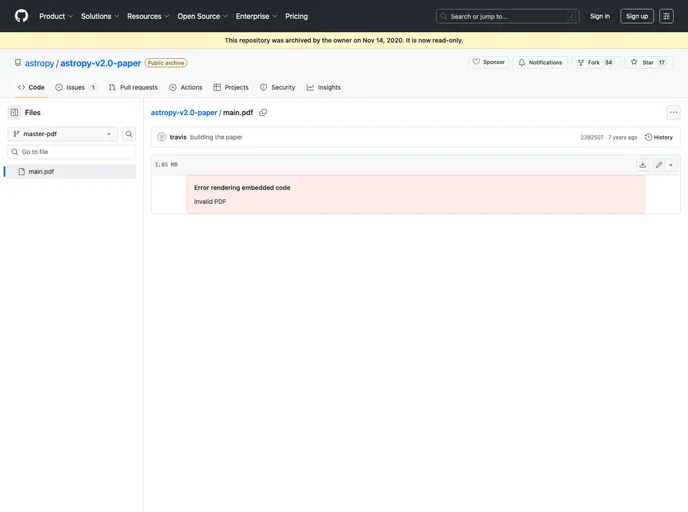Image resolution: width=688 pixels, height=512 pixels.
Task: Open the Pricing page
Action: click(x=296, y=16)
